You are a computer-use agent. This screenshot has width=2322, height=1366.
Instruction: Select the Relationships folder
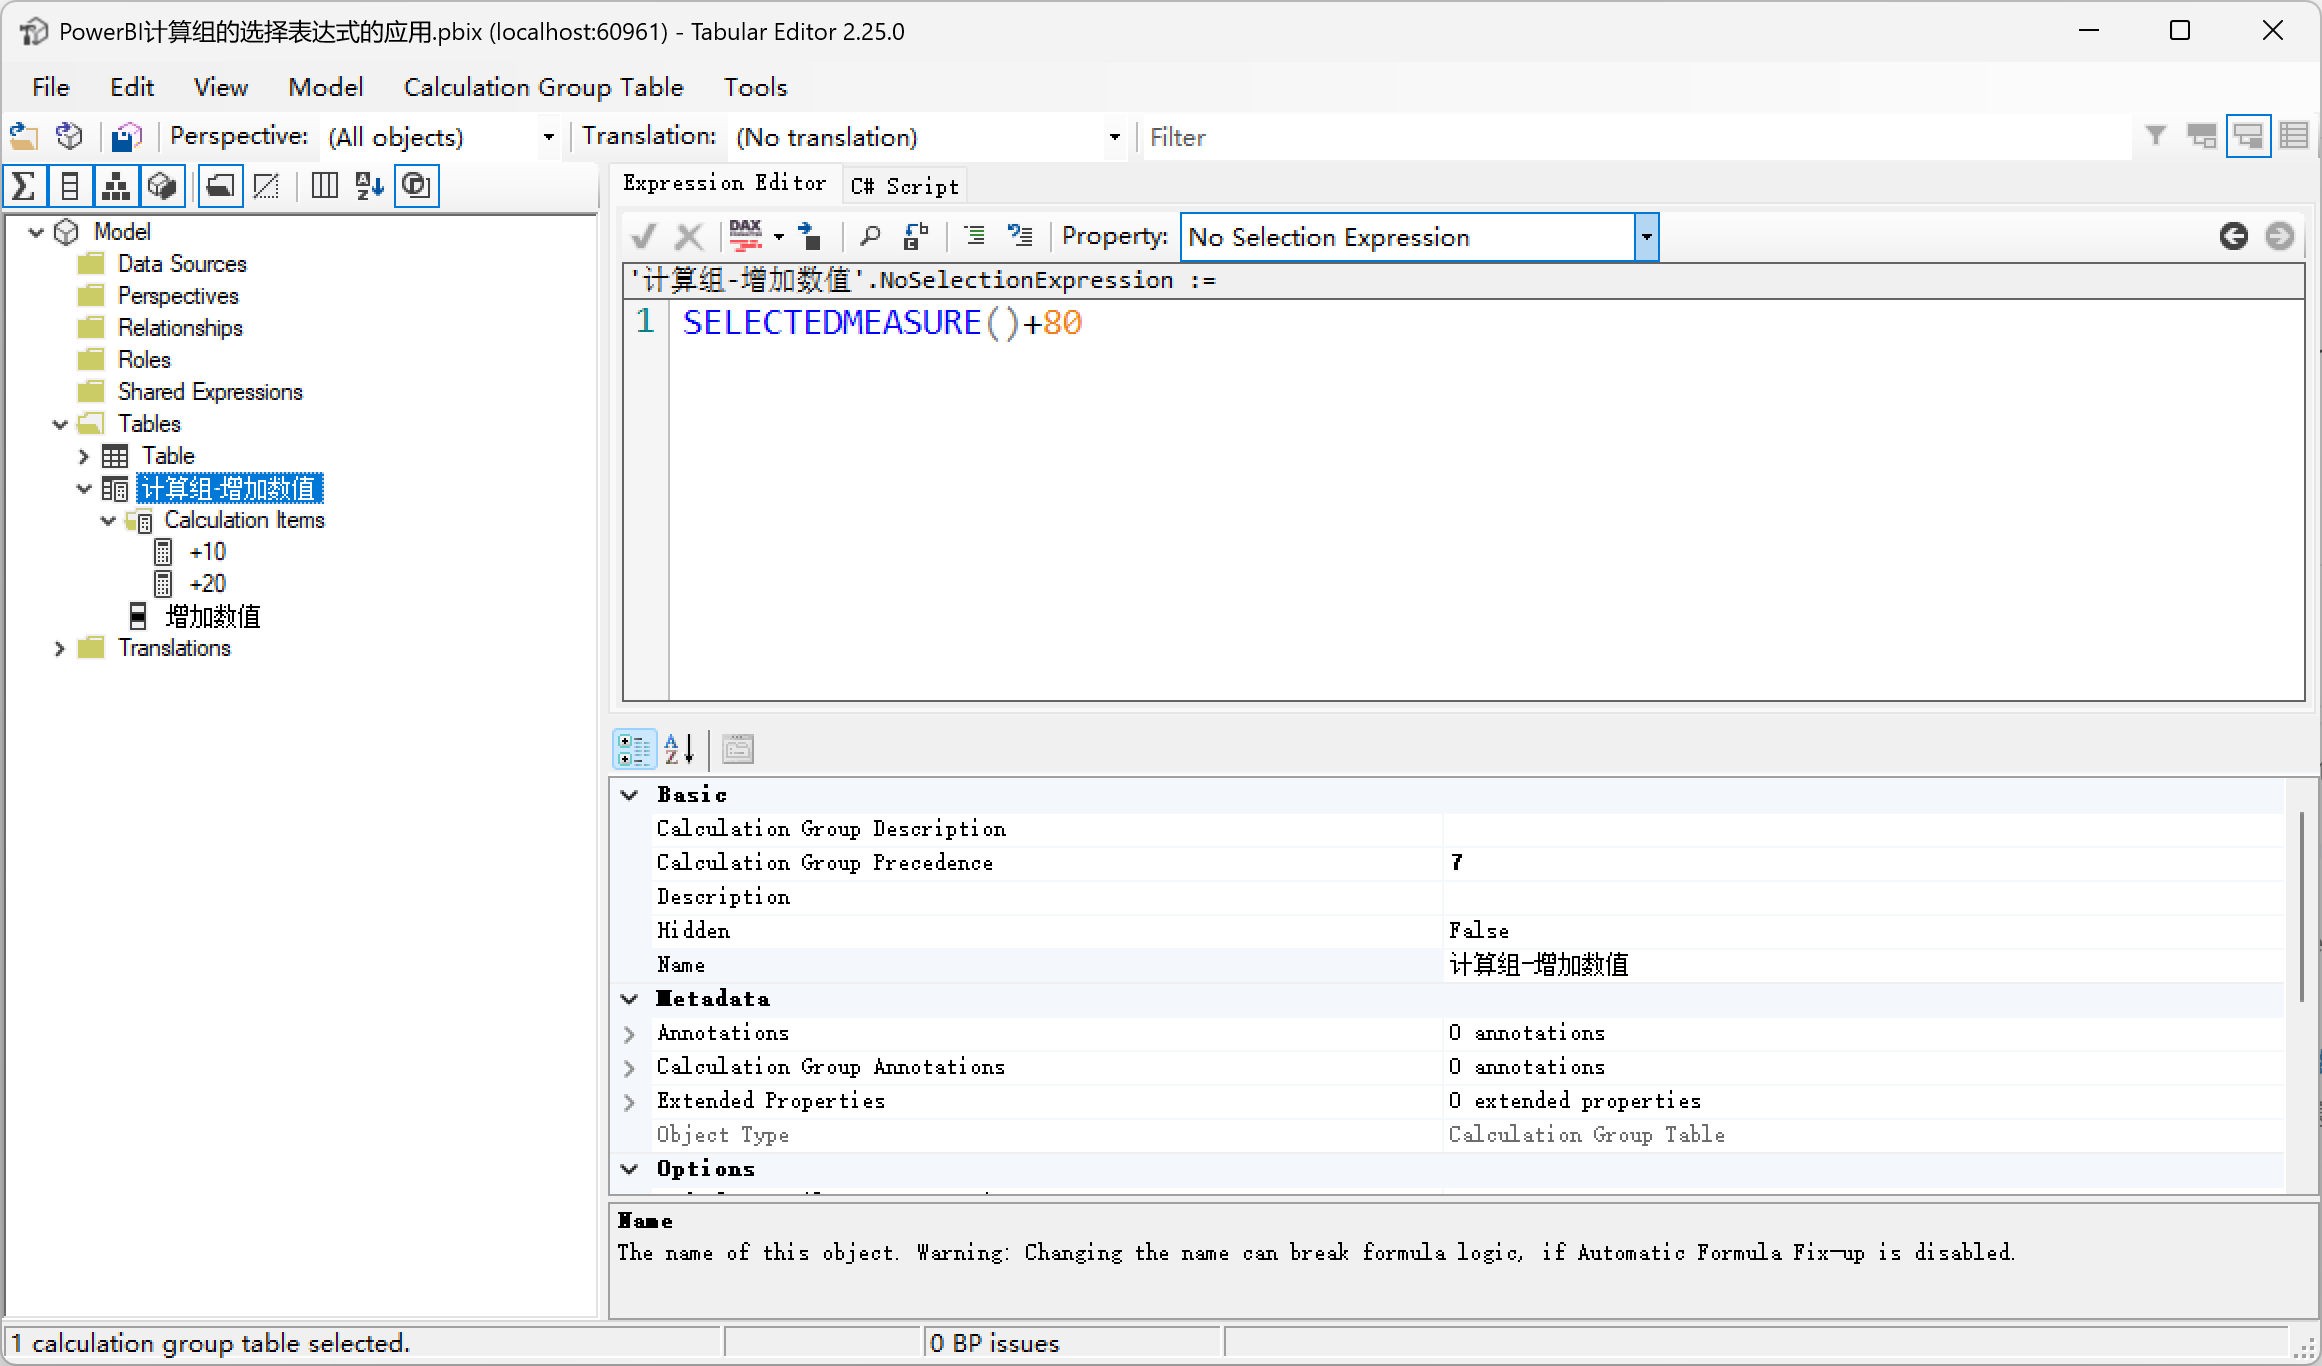[x=180, y=328]
